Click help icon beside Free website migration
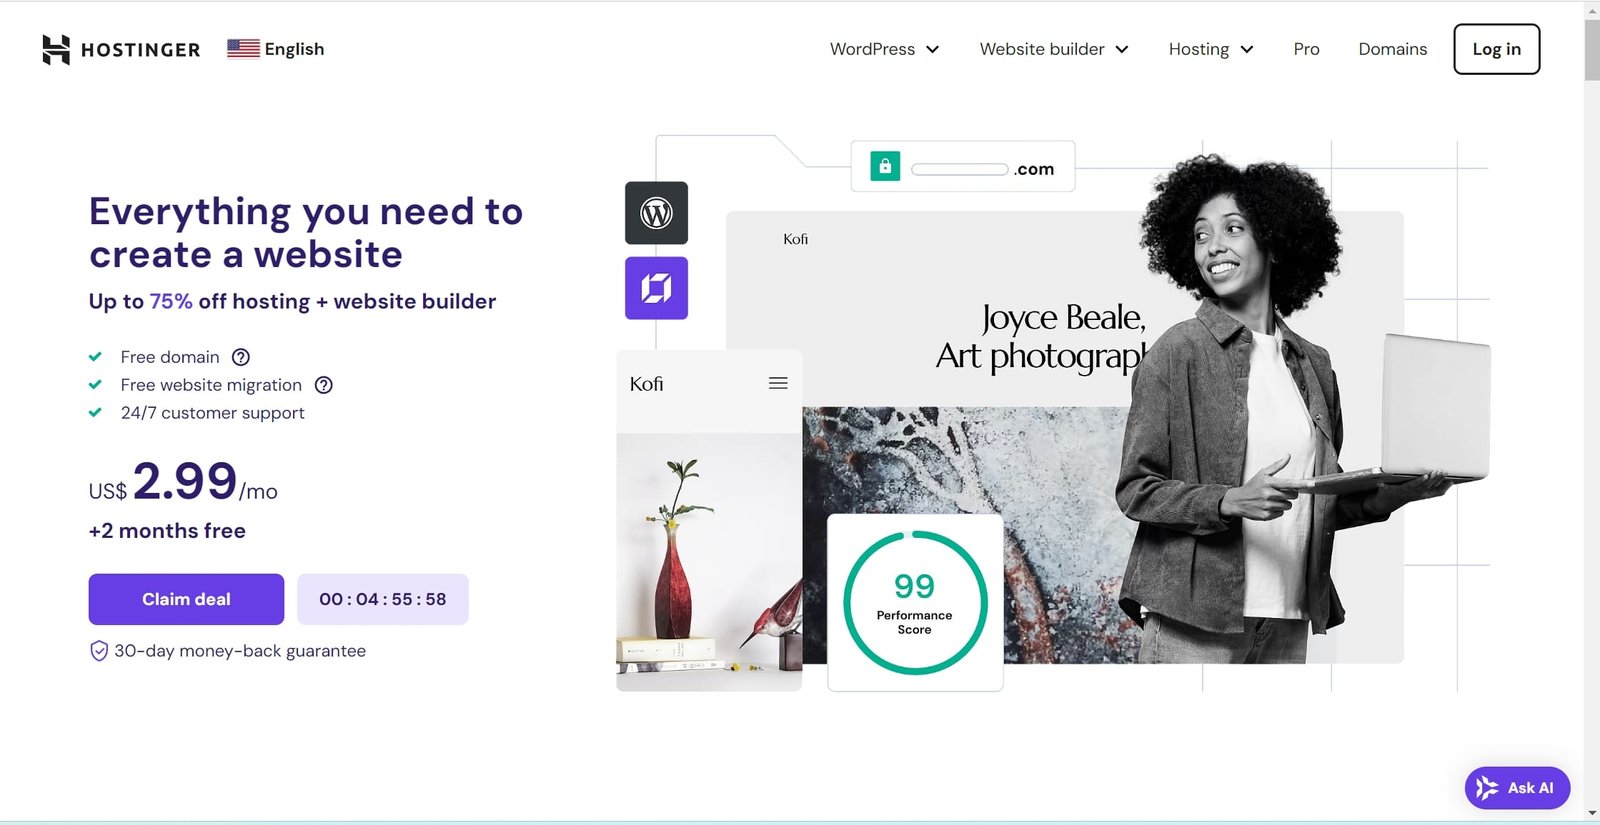The height and width of the screenshot is (825, 1600). point(324,385)
